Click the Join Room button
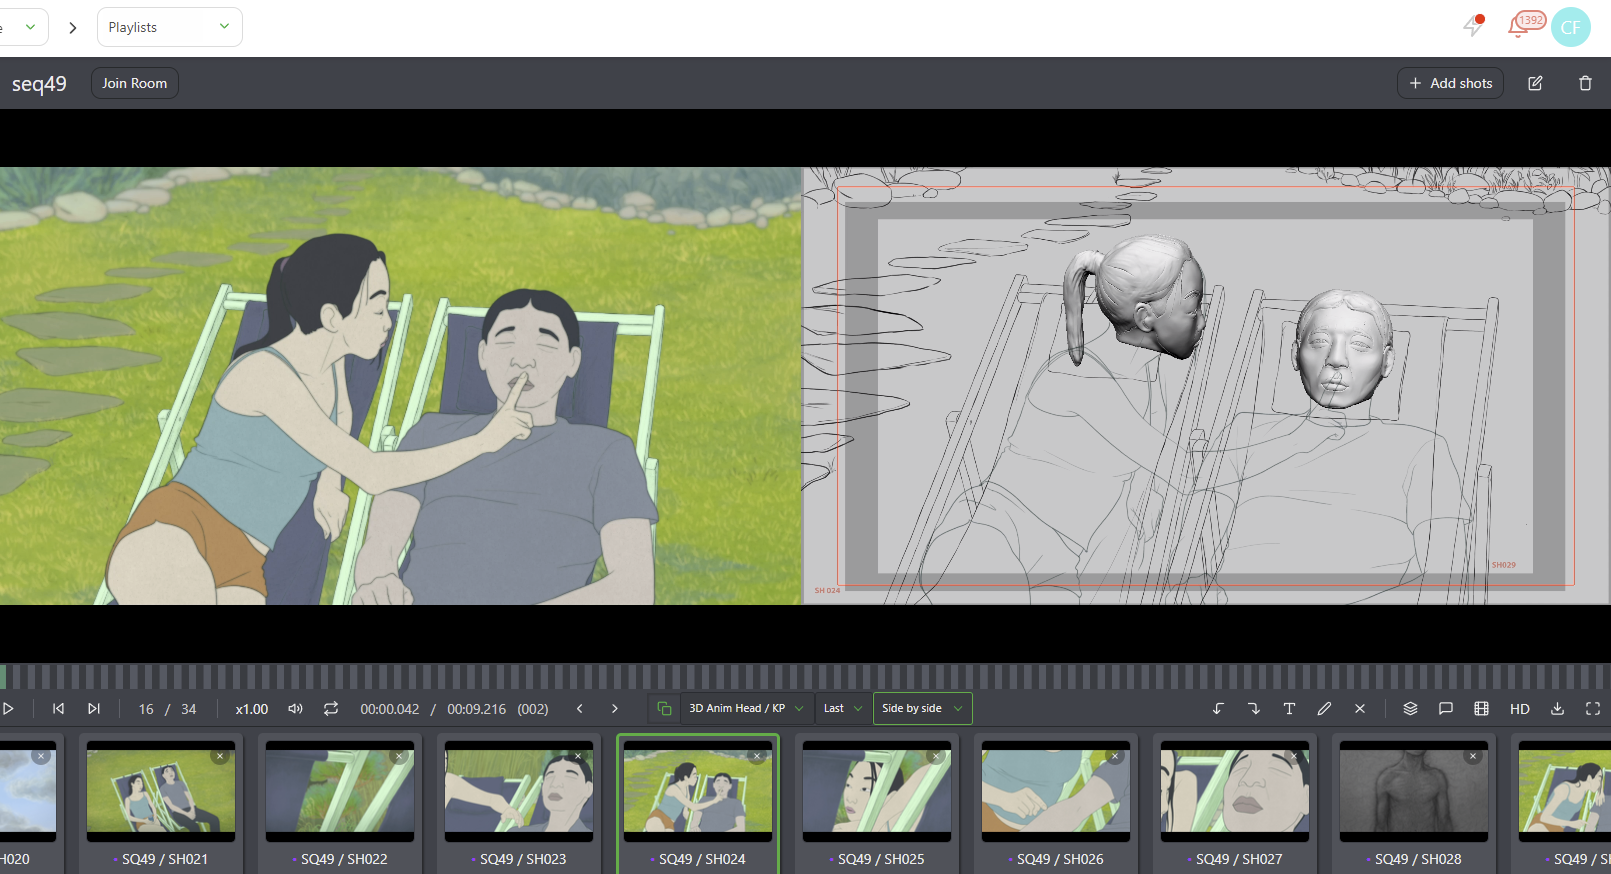 point(135,83)
